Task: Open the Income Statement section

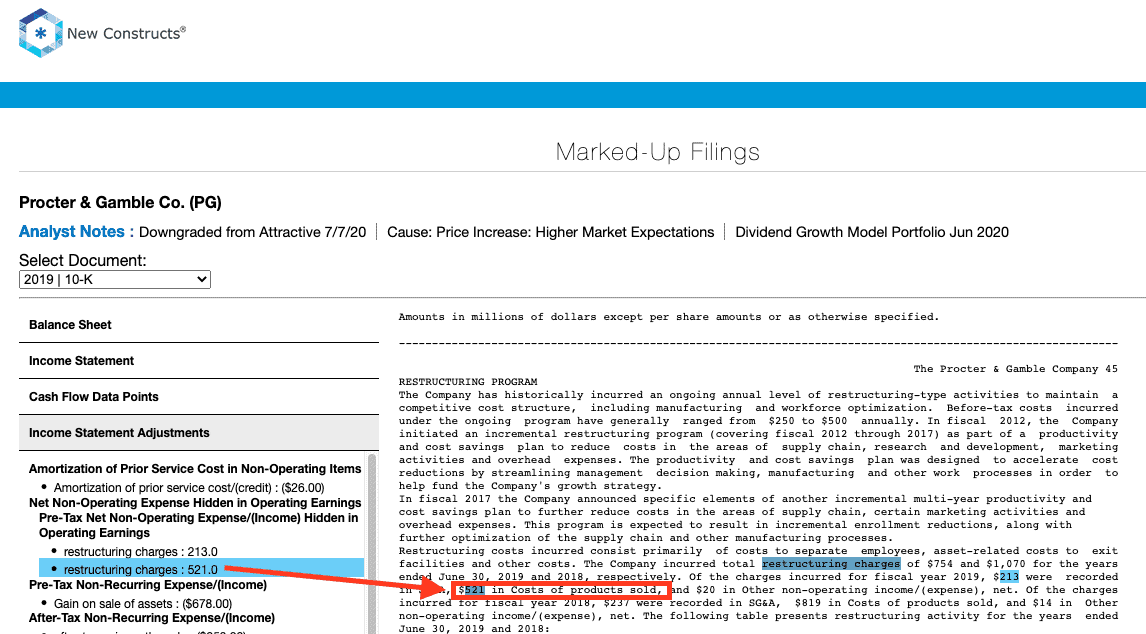Action: click(x=199, y=361)
